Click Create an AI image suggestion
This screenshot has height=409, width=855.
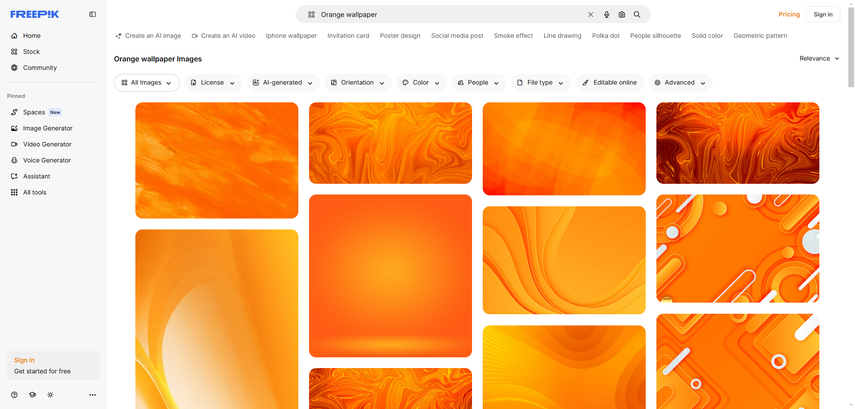[148, 35]
